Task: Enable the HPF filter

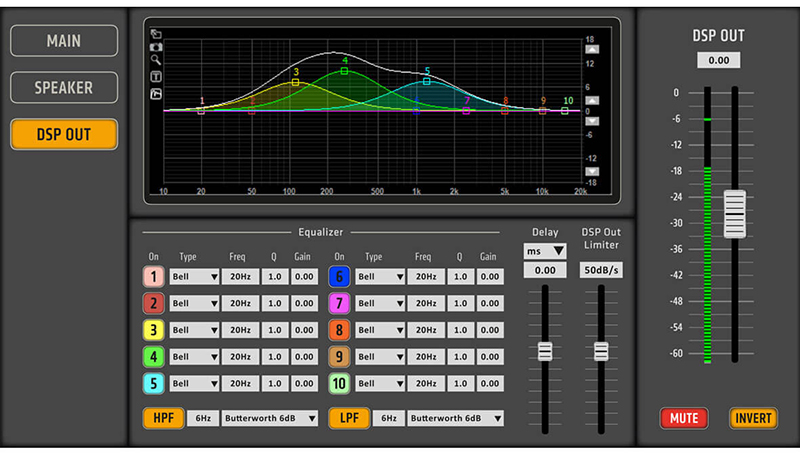Action: [x=164, y=418]
